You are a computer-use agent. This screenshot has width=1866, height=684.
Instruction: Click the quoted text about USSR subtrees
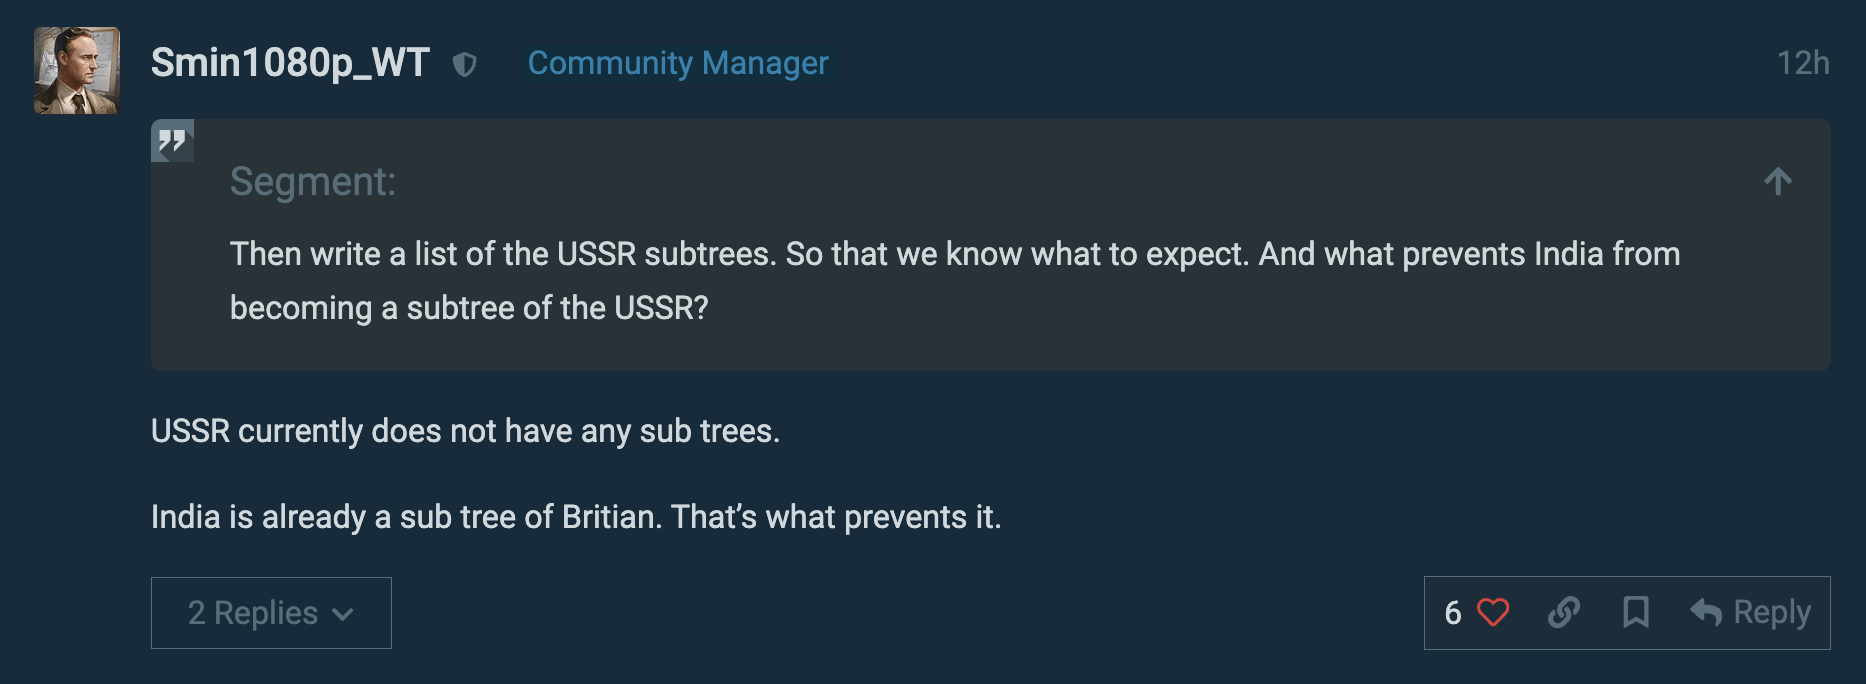click(954, 254)
